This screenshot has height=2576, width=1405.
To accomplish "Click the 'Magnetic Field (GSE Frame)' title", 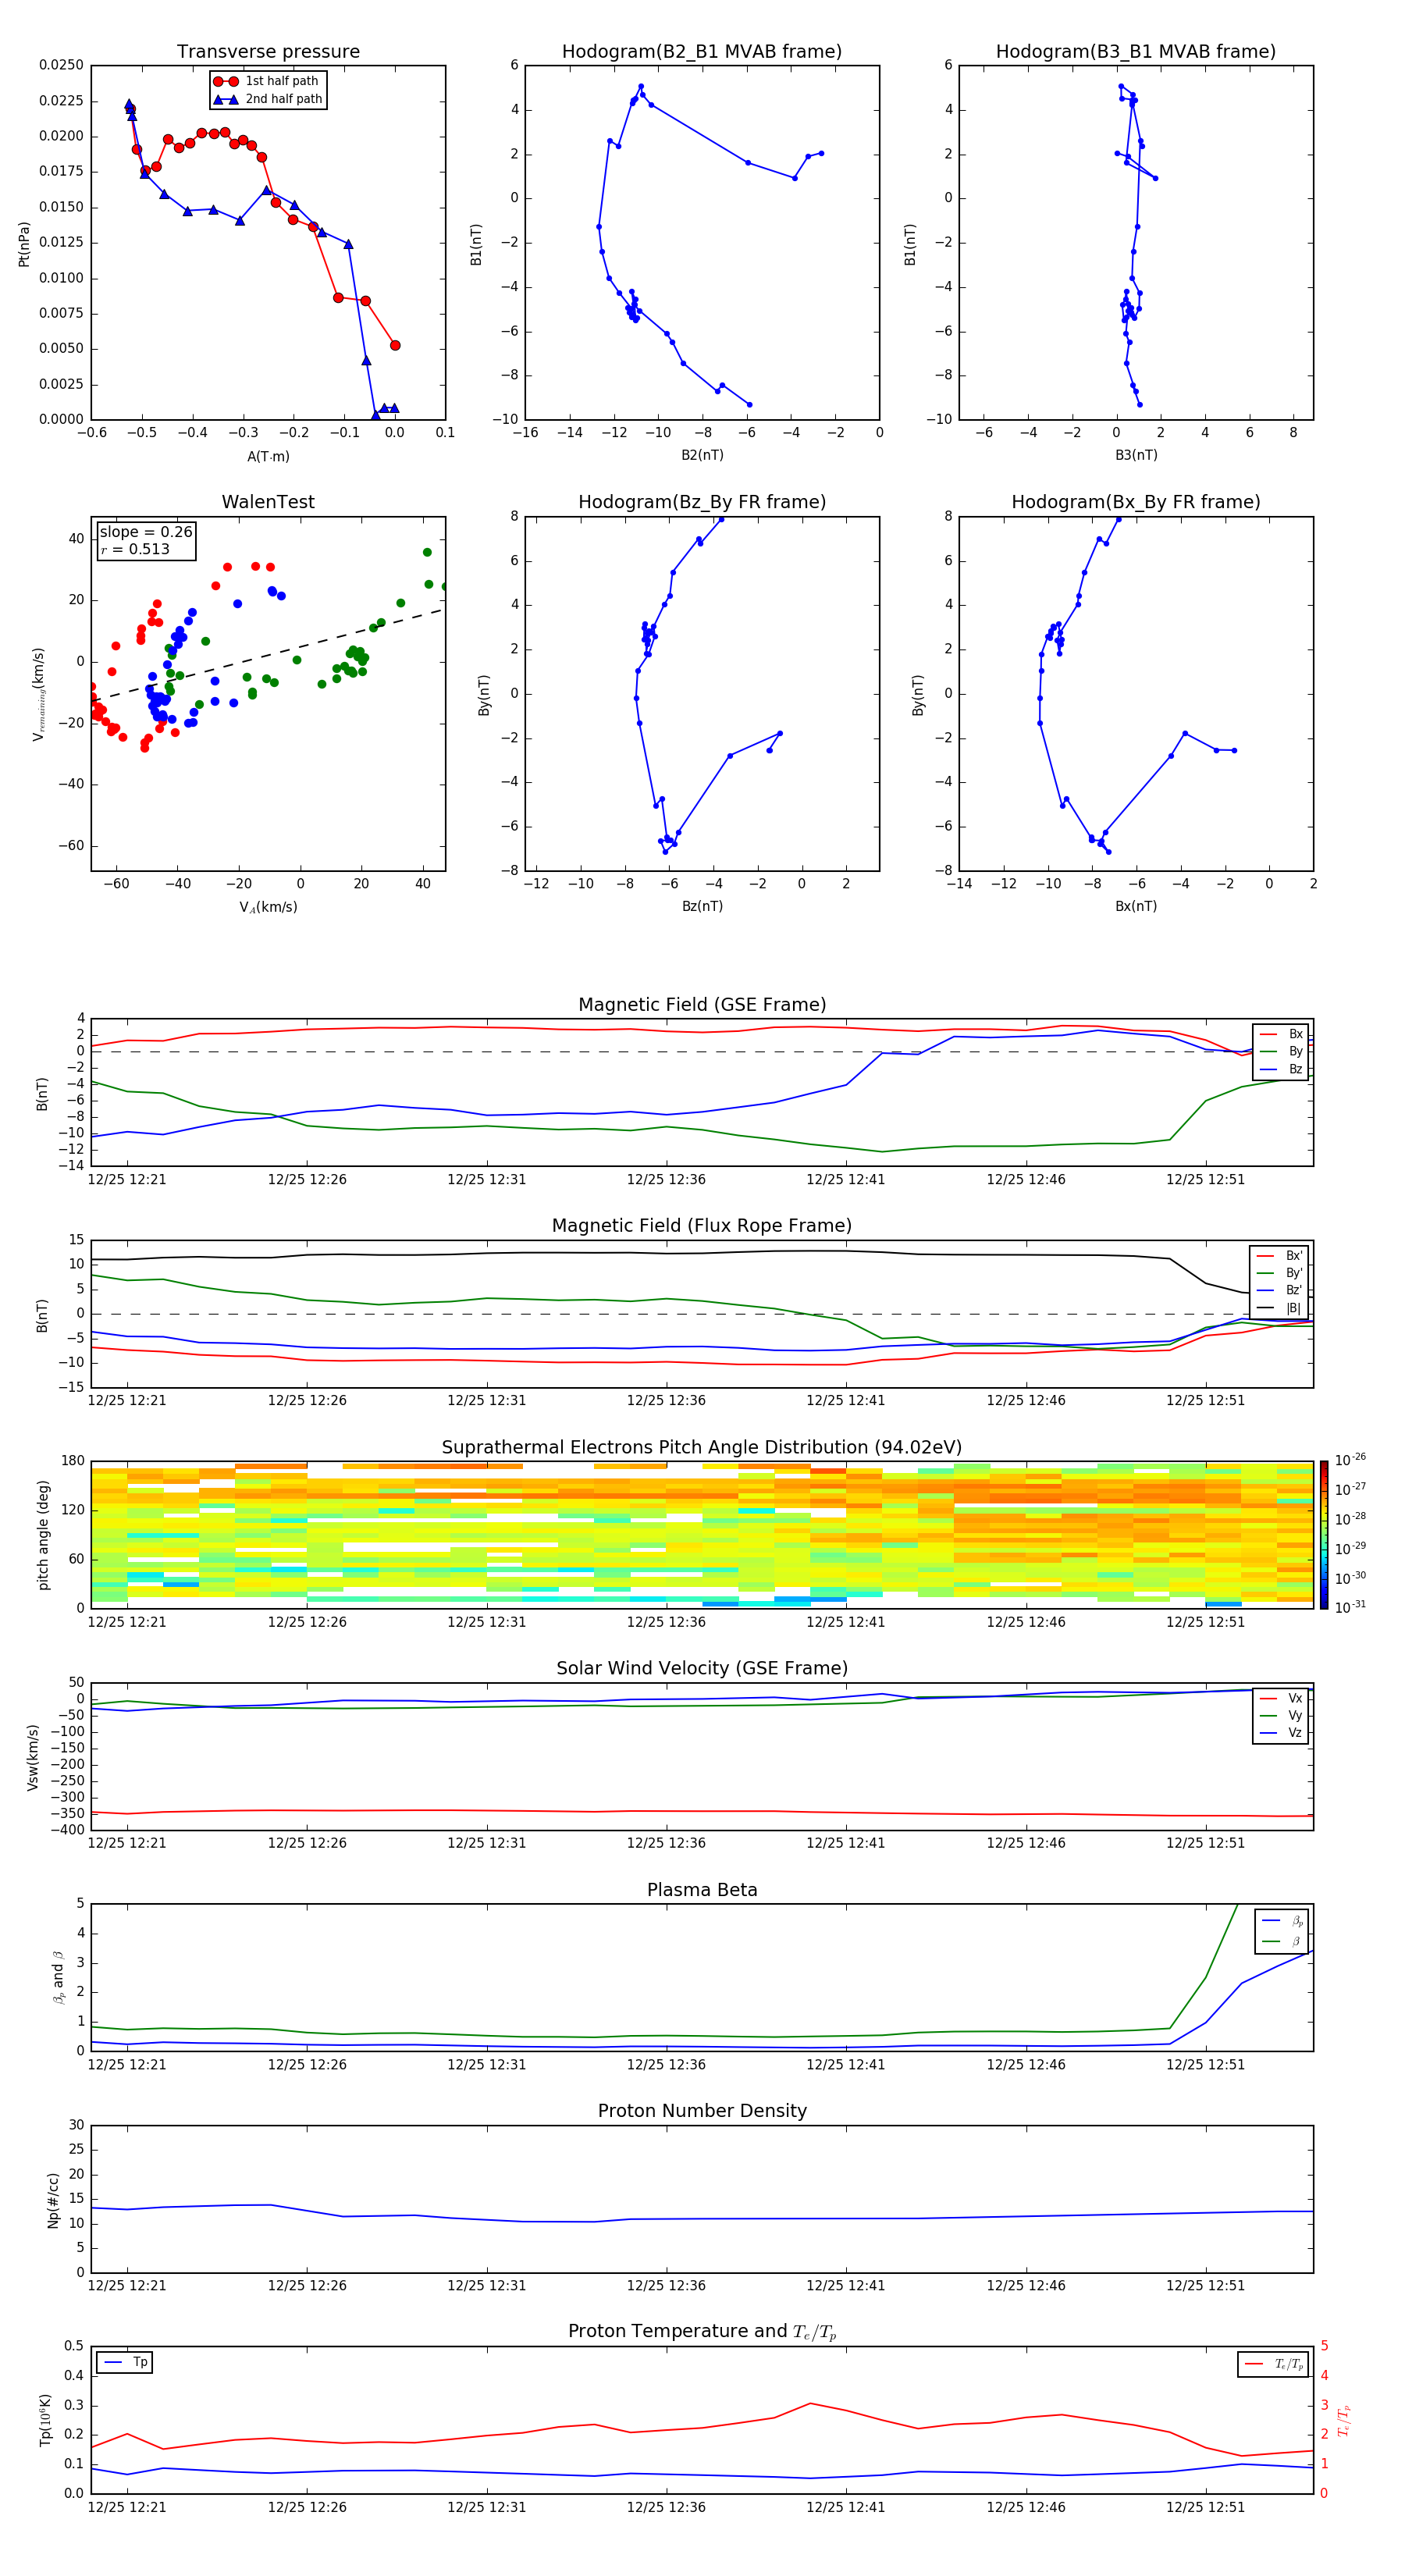I will coord(702,1005).
